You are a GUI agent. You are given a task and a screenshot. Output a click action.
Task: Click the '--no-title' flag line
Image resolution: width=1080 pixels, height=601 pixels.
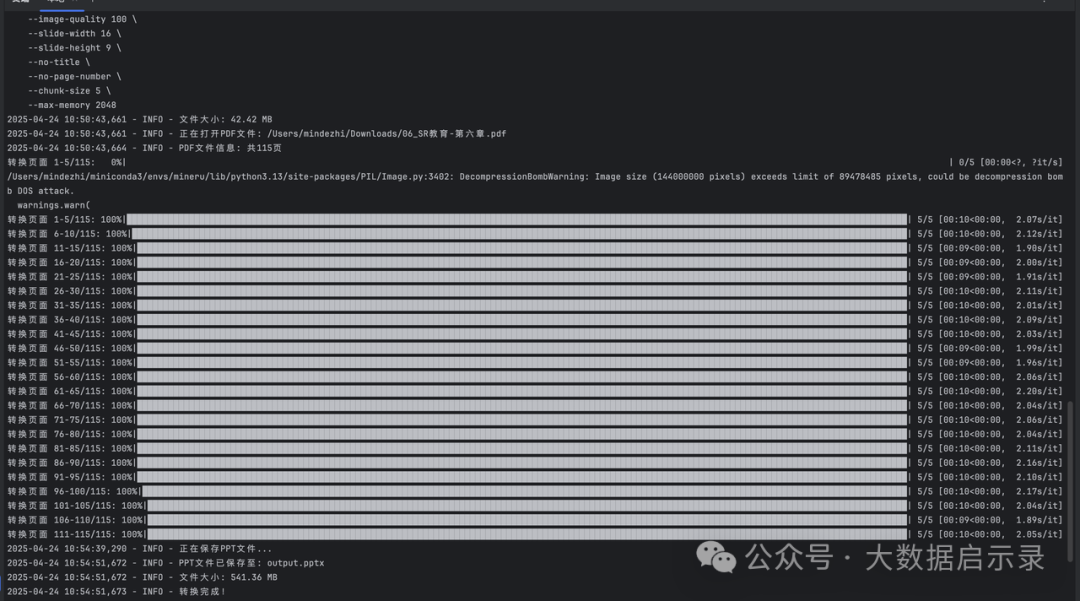[x=59, y=63]
